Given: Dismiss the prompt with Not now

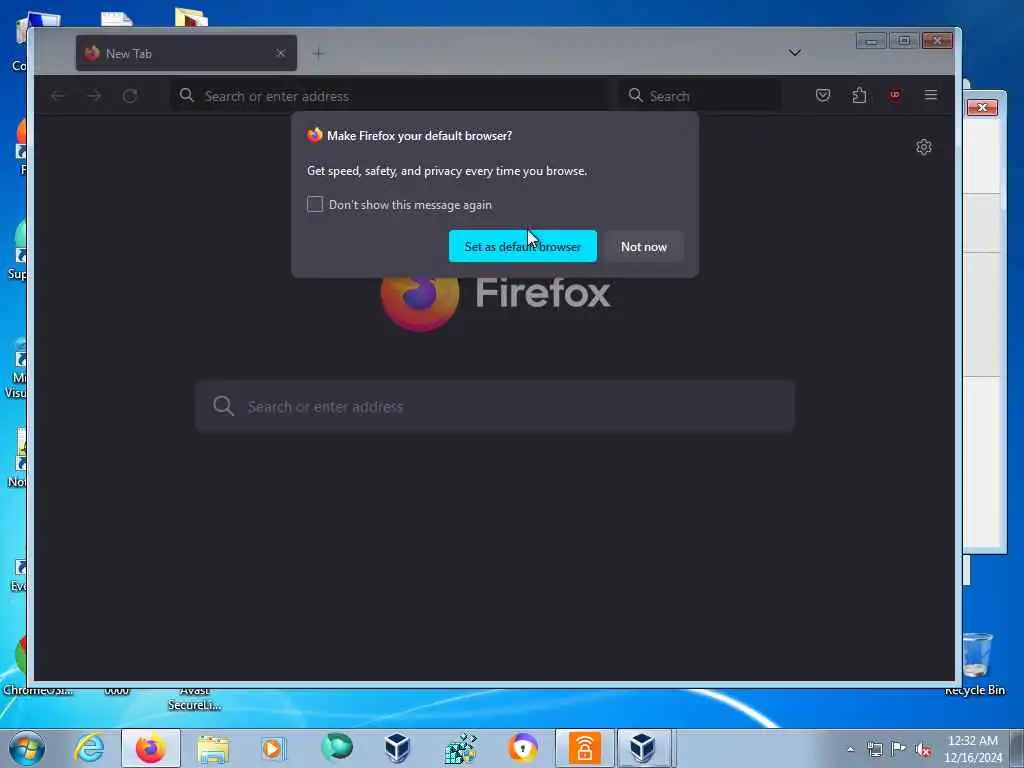Looking at the screenshot, I should [643, 246].
